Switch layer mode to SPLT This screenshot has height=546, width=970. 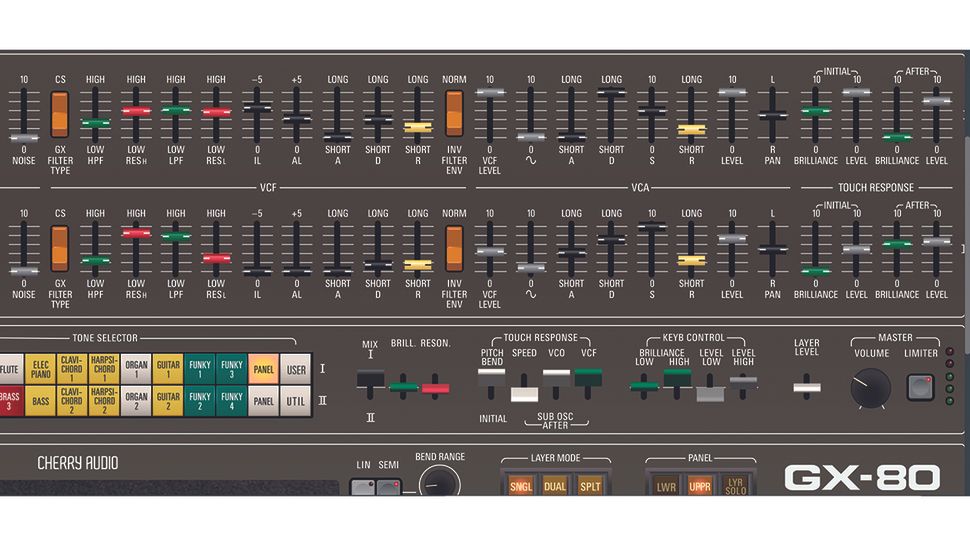click(590, 486)
